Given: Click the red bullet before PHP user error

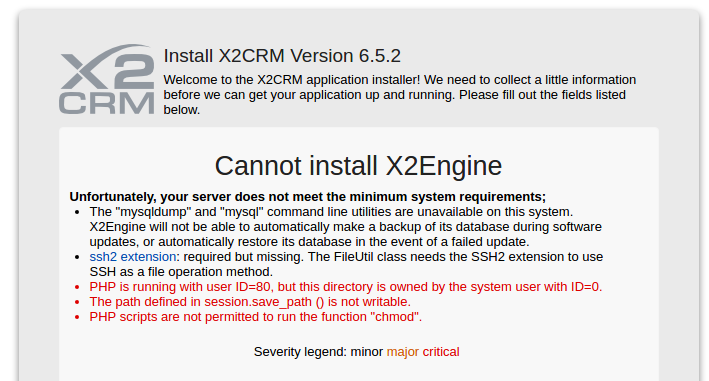Looking at the screenshot, I should (x=77, y=287).
